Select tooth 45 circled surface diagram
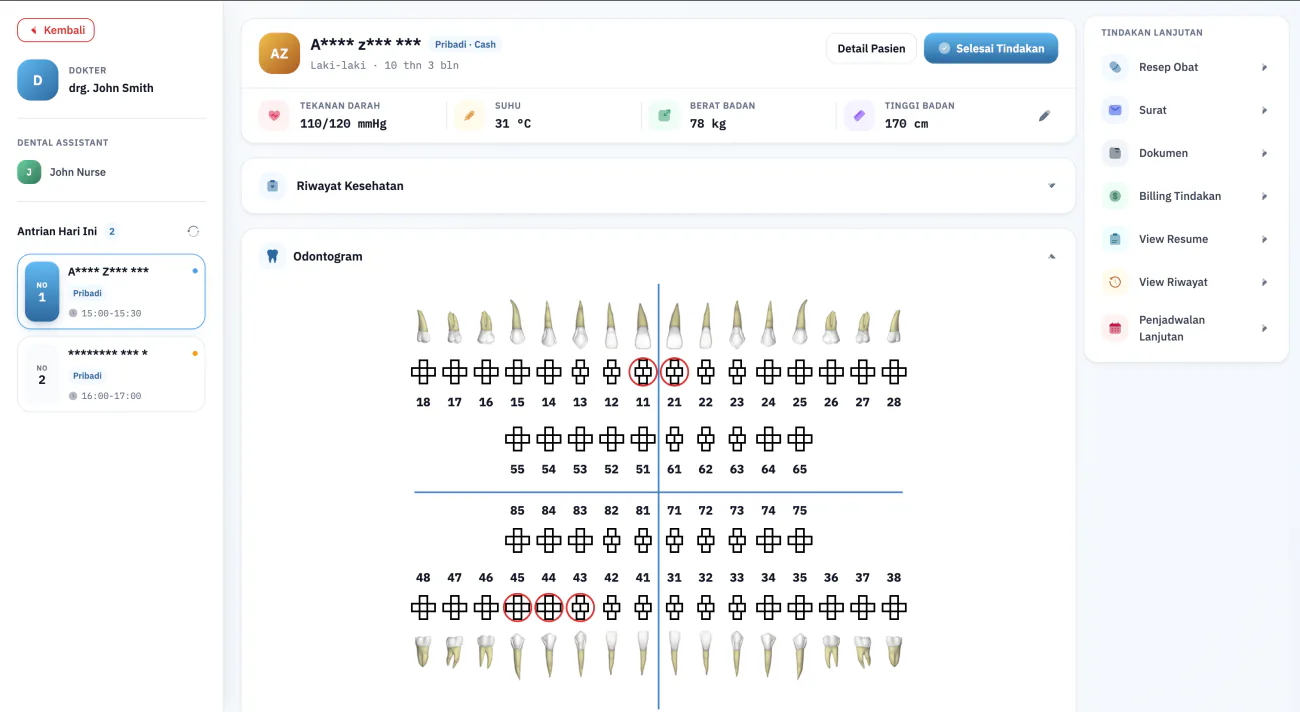 click(517, 607)
